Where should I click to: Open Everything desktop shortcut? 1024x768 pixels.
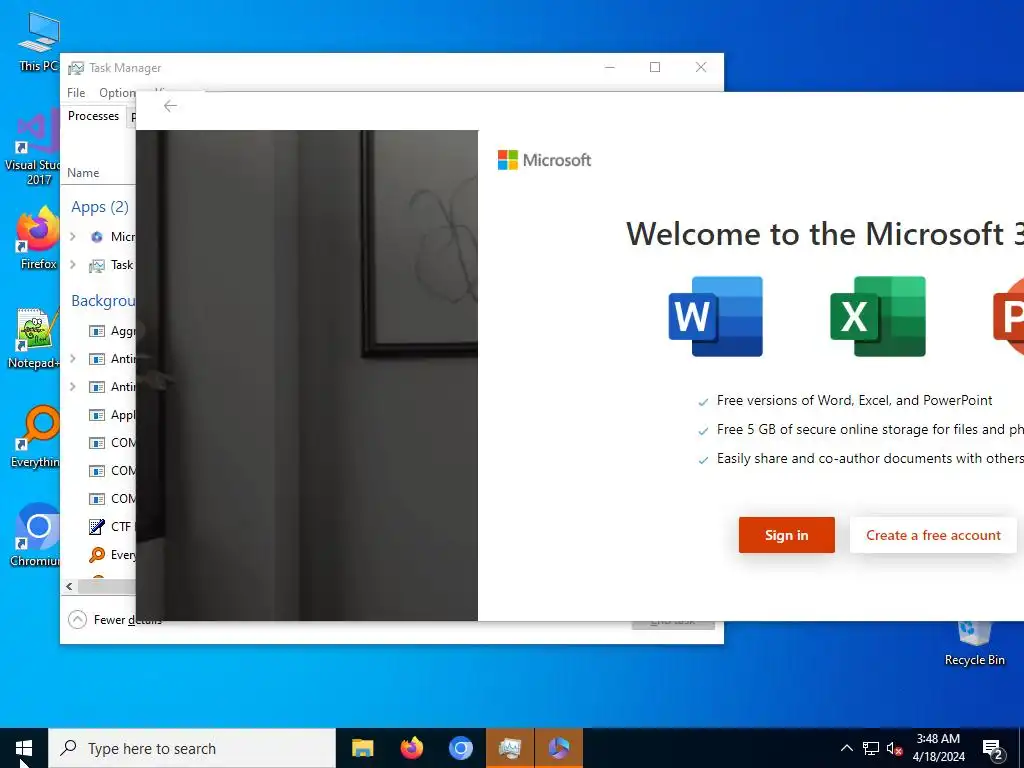[35, 437]
